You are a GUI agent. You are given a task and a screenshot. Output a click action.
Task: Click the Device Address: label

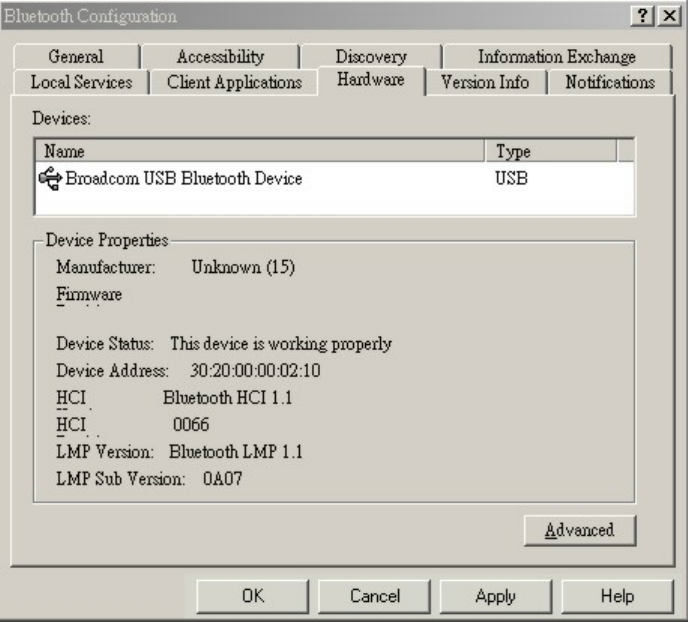(112, 371)
